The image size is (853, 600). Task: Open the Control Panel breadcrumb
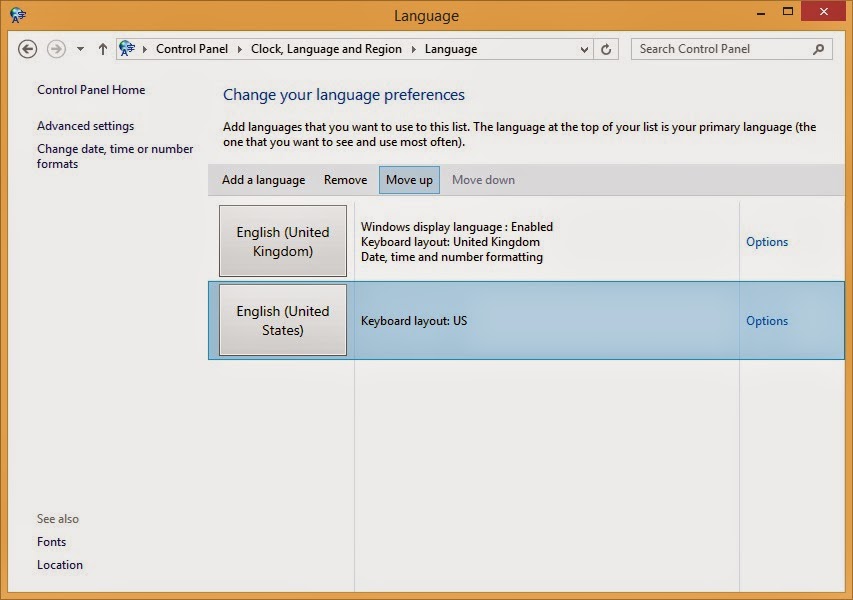pyautogui.click(x=191, y=49)
